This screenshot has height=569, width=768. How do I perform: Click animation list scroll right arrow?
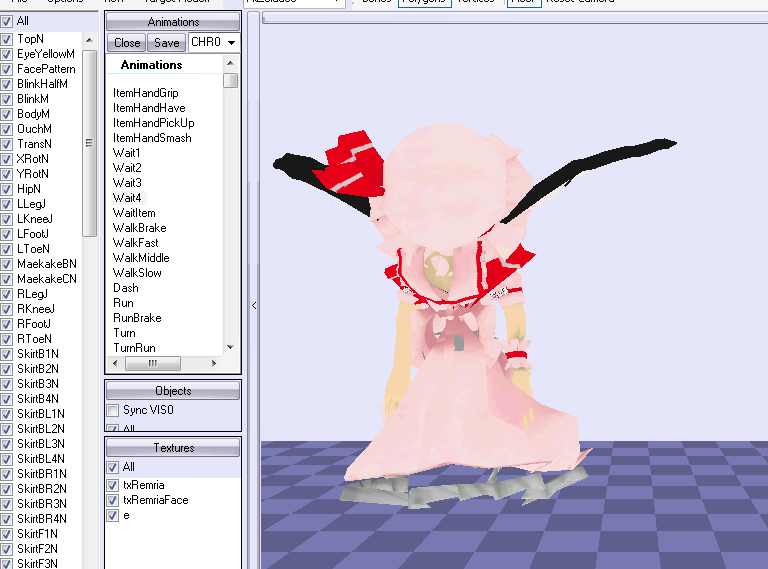click(x=214, y=363)
